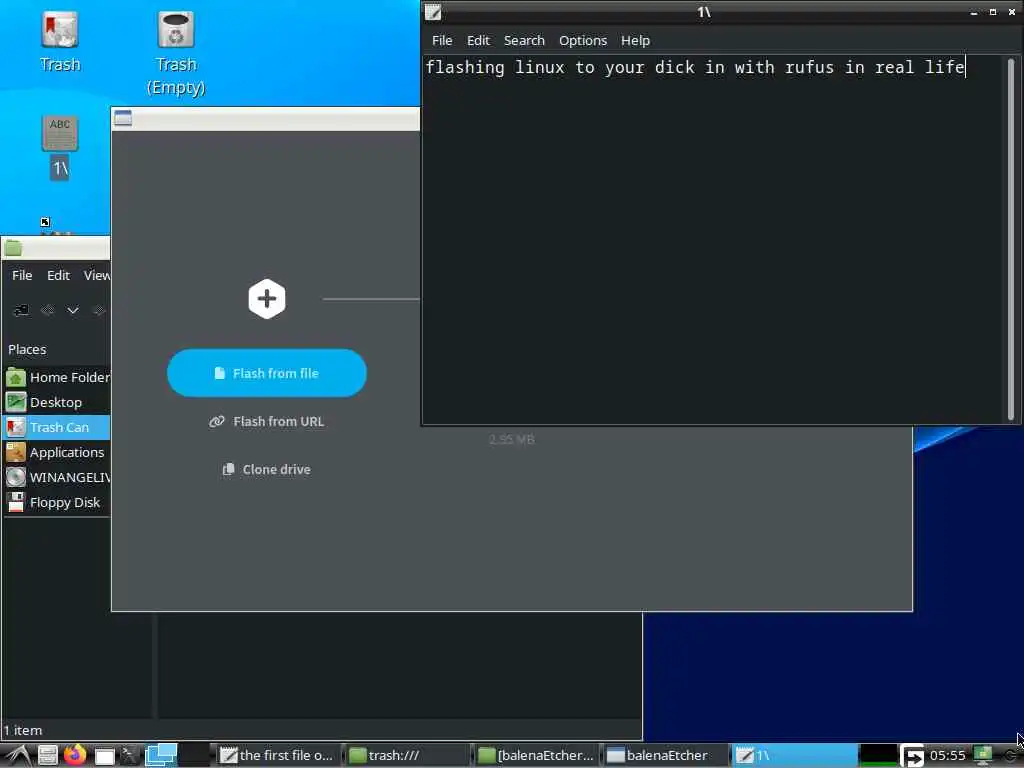Select Trash Can in Places

click(x=56, y=427)
